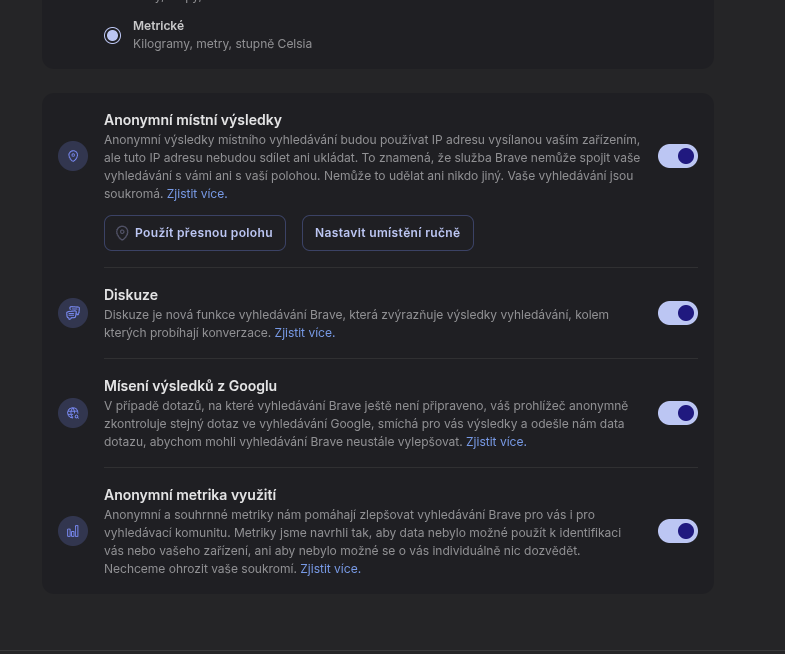Click the Nastavit umístění ručně button
Viewport: 785px width, 654px height.
[387, 233]
